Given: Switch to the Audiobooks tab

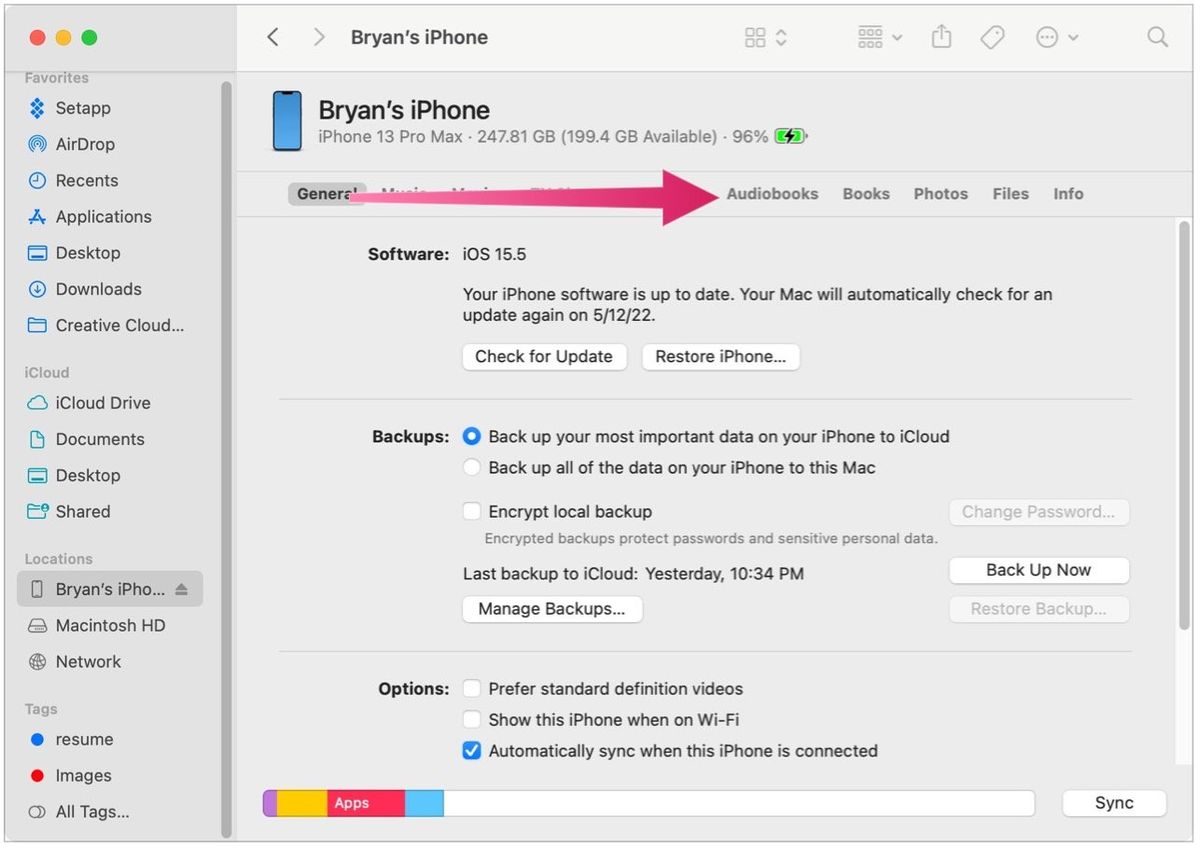Looking at the screenshot, I should 772,193.
